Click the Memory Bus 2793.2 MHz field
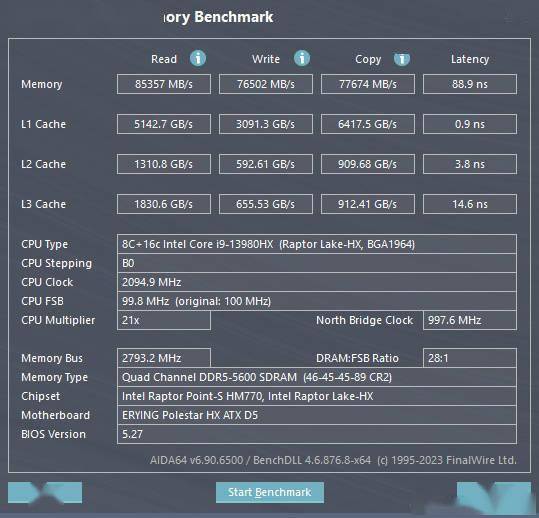The height and width of the screenshot is (518, 539). [164, 358]
